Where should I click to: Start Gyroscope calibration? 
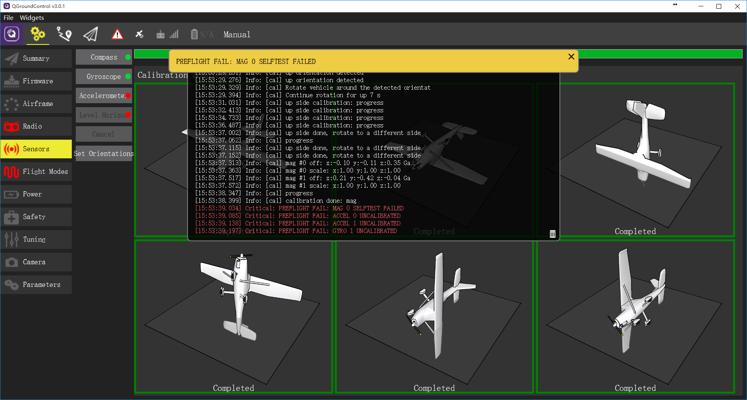pos(104,77)
